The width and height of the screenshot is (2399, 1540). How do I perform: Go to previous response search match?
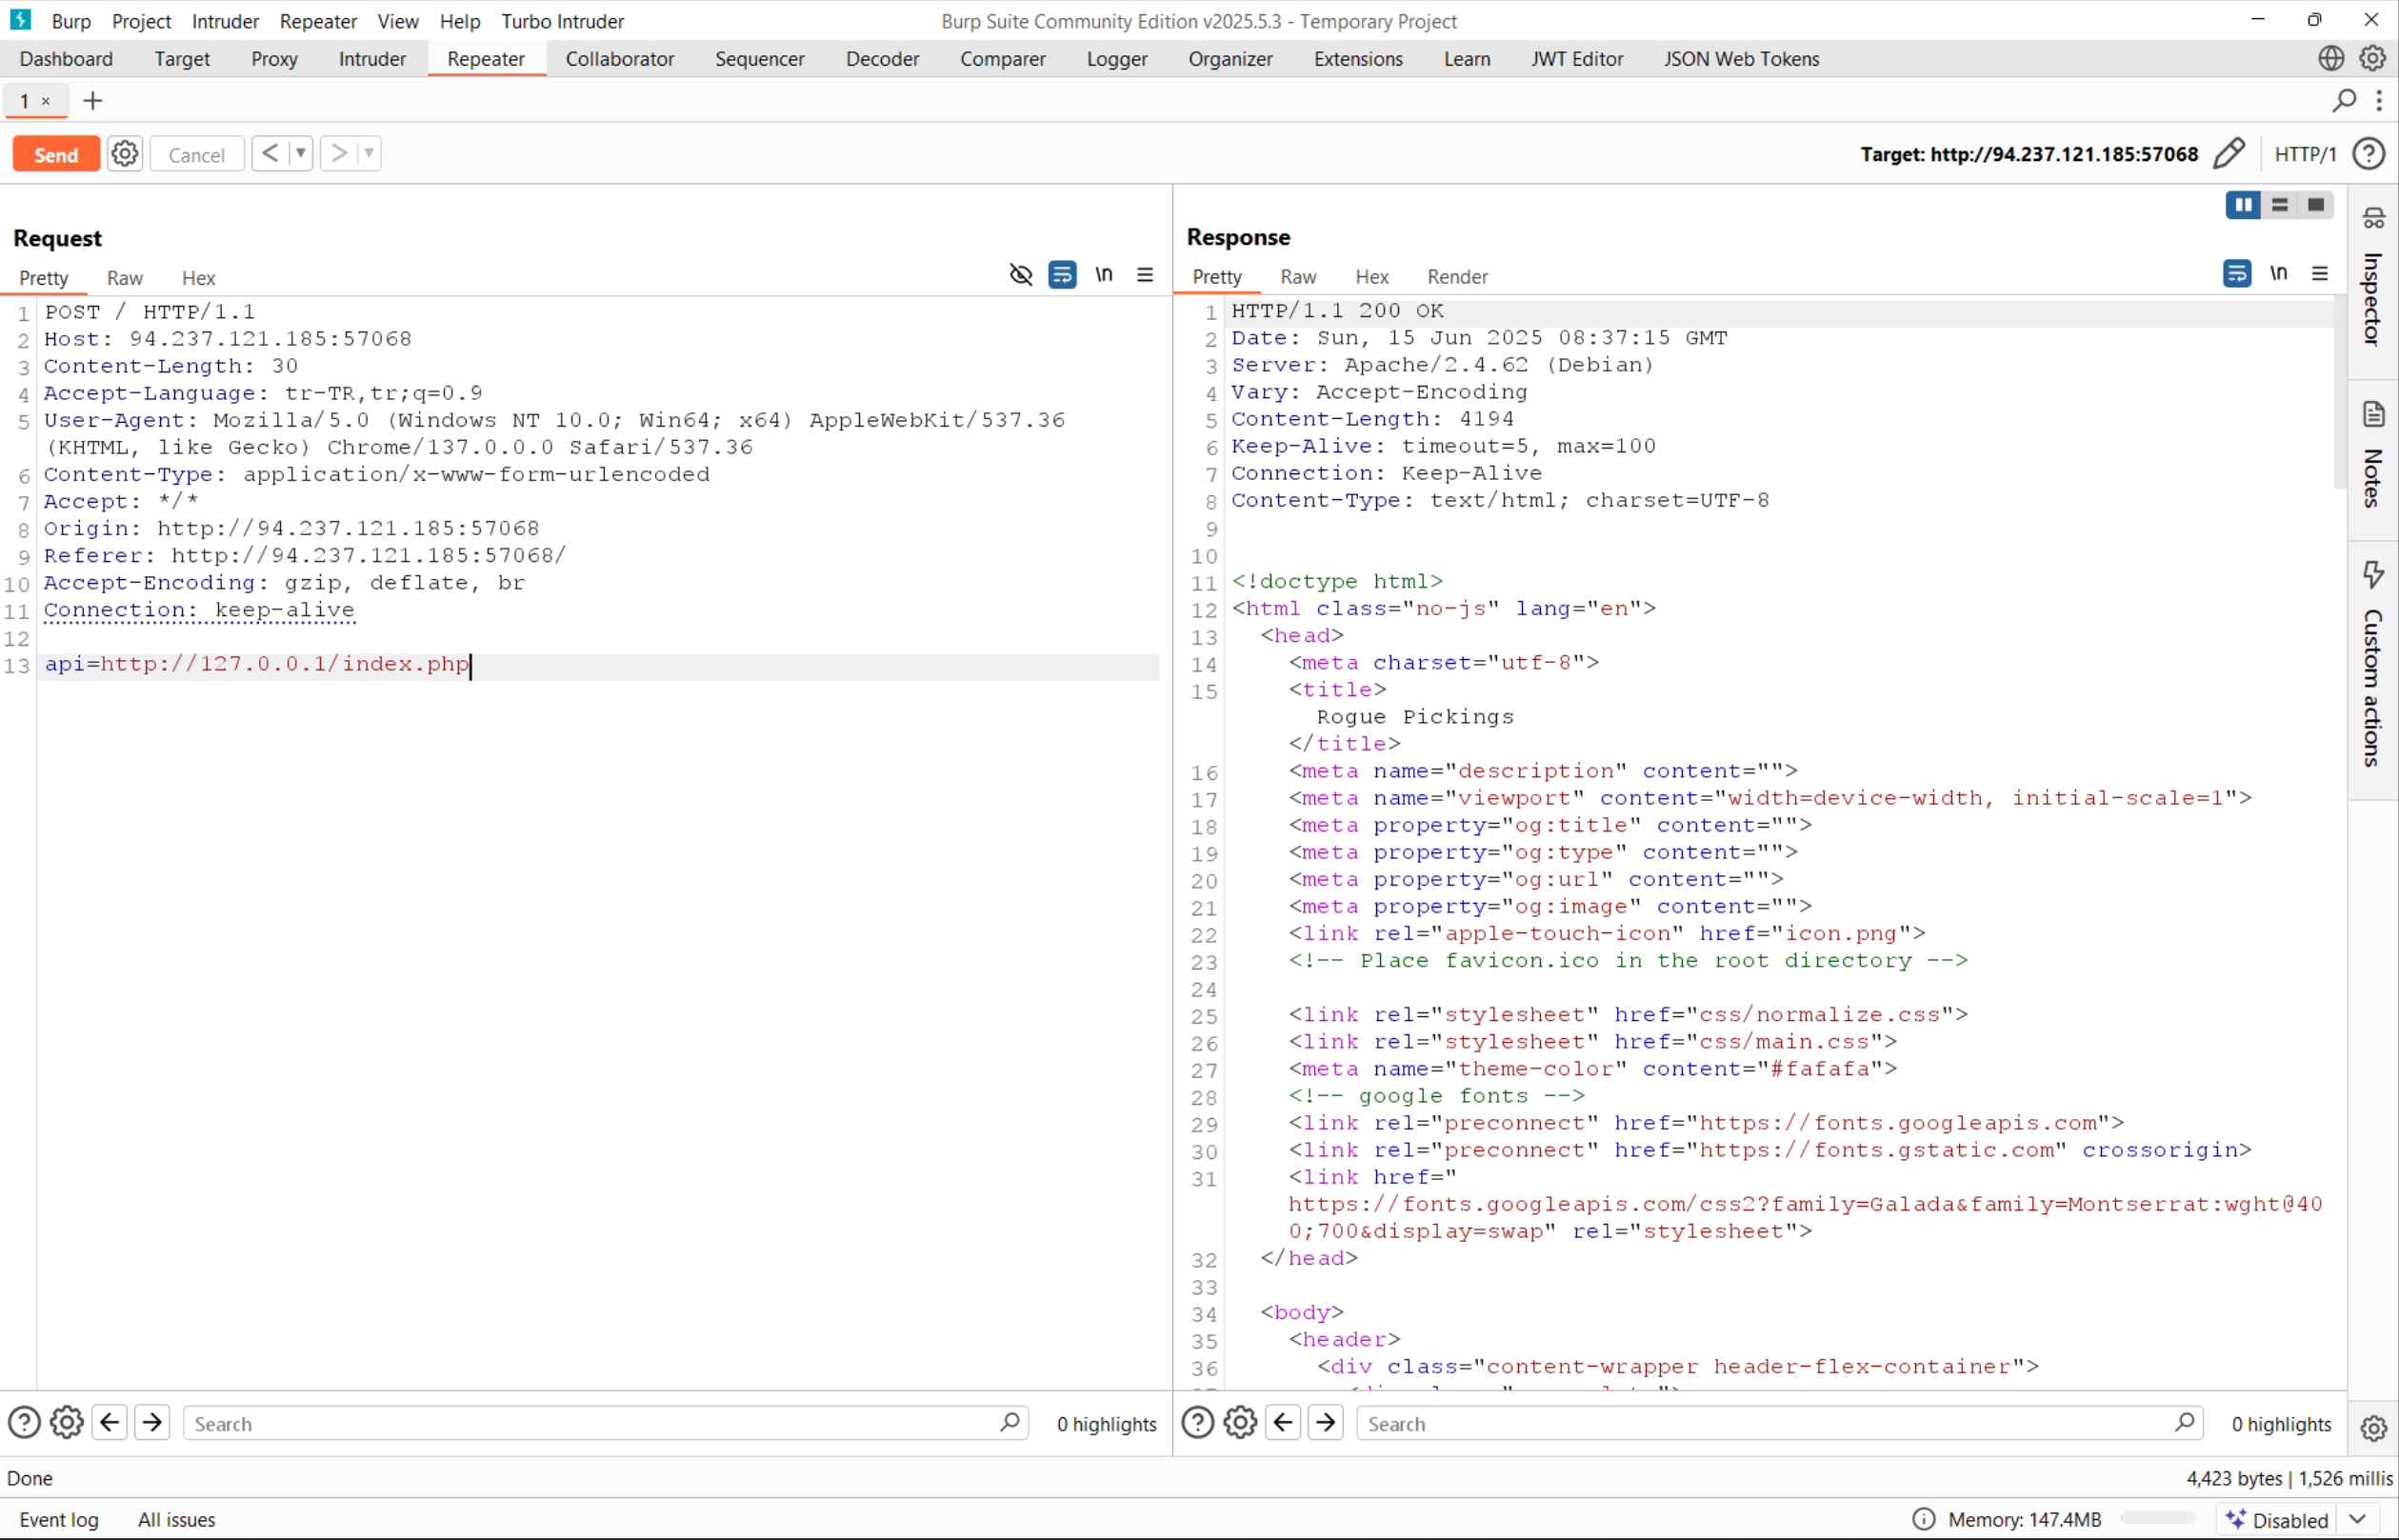[x=1283, y=1422]
